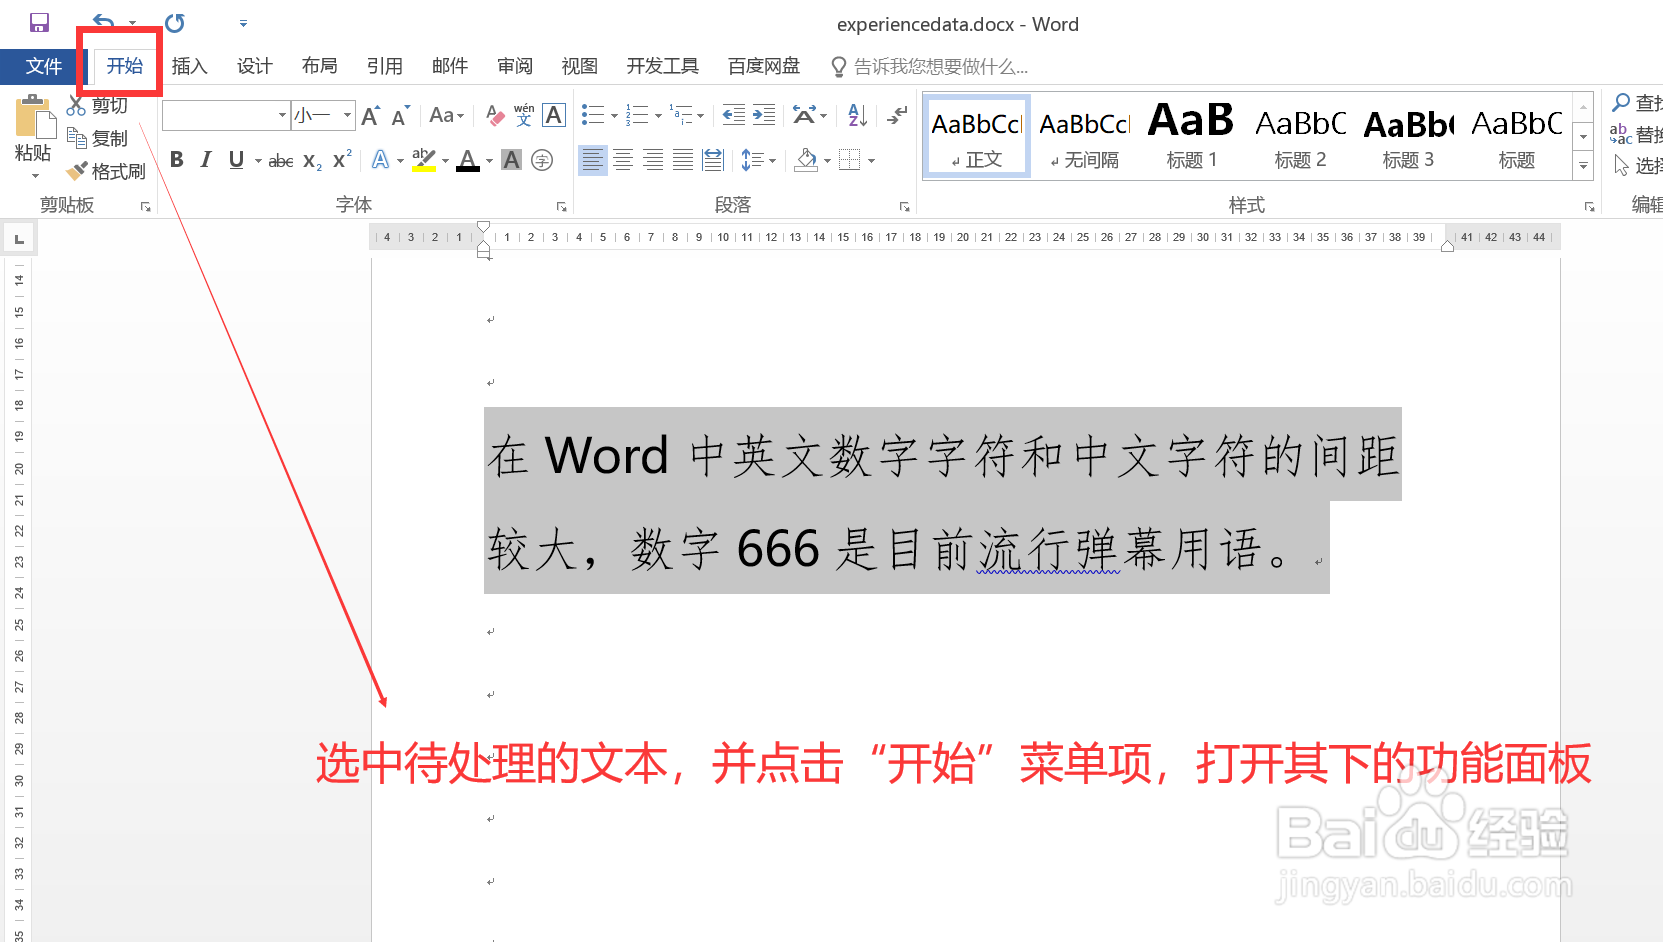Switch to the 设计 ribbon tab

[x=254, y=66]
